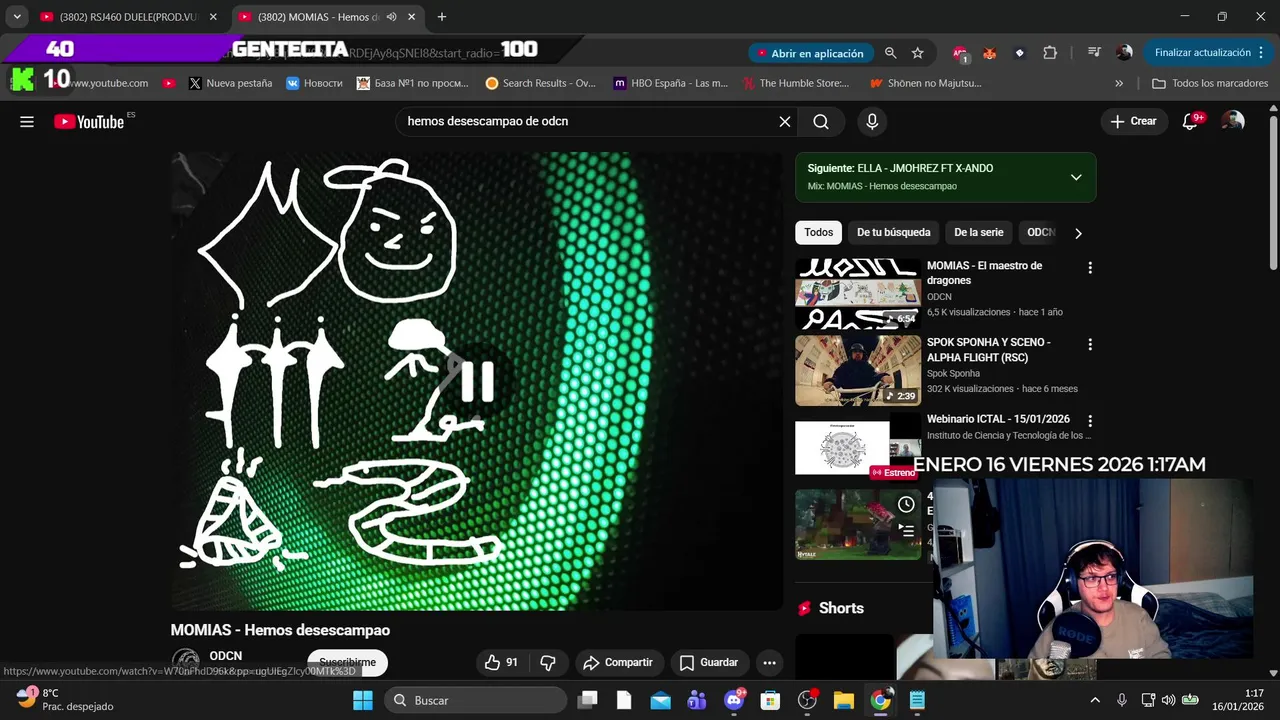Open options for Webinario ICTAL video
Screen dimensions: 1280x720
[x=1090, y=421]
